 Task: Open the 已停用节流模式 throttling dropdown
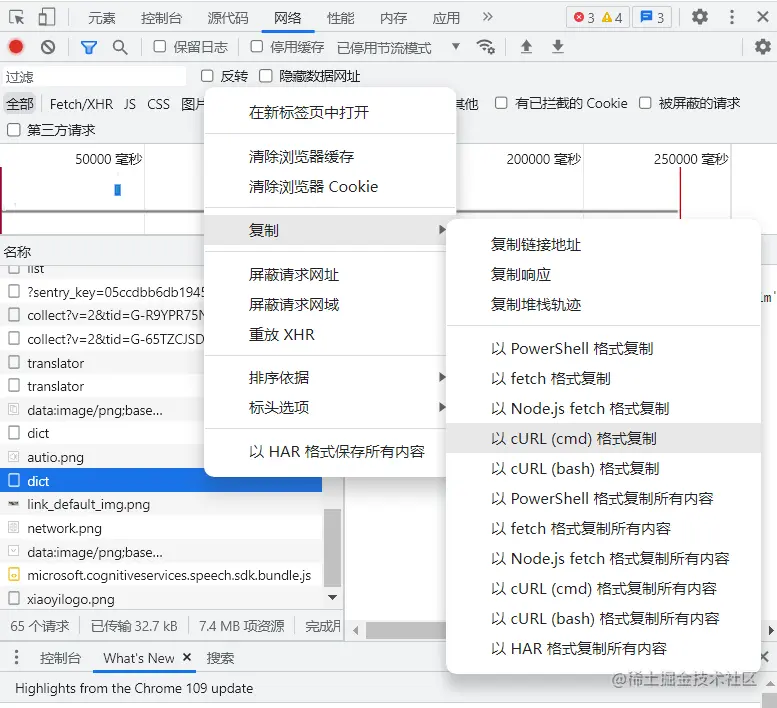[398, 47]
